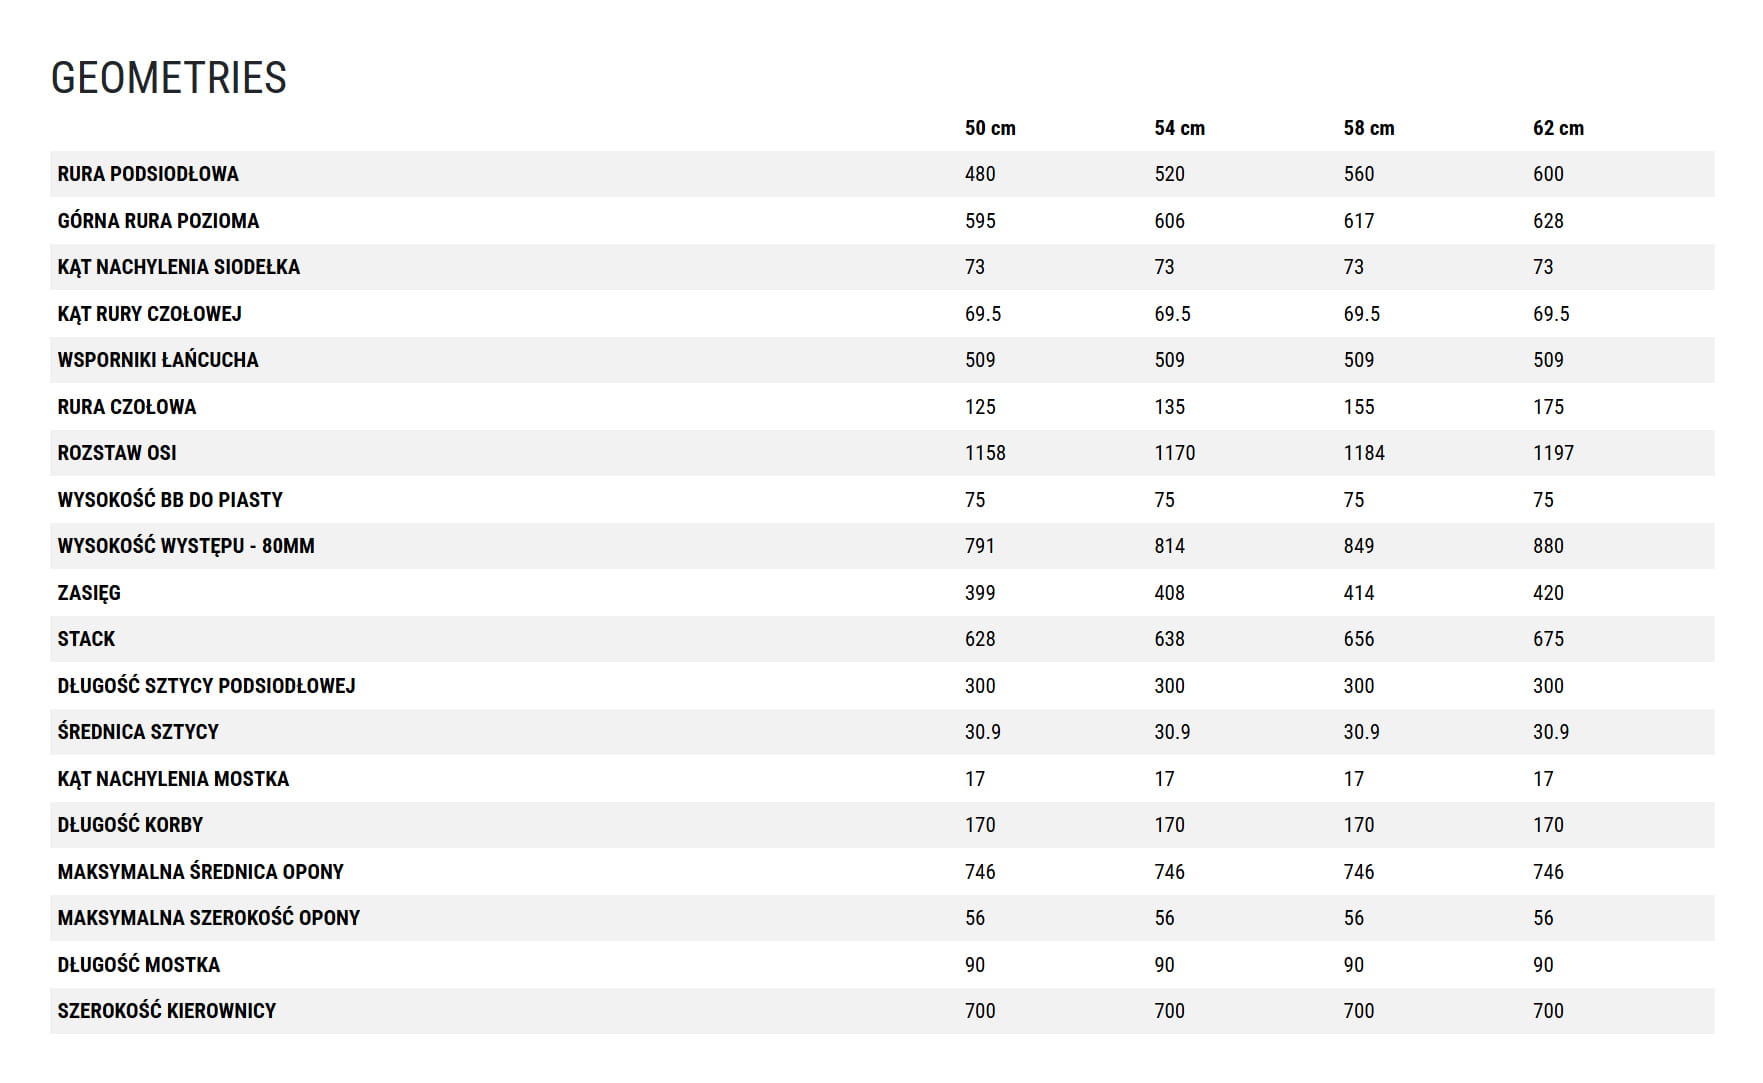Select the WSPORNIKI ŁAŃCUCHA row label

pos(158,360)
